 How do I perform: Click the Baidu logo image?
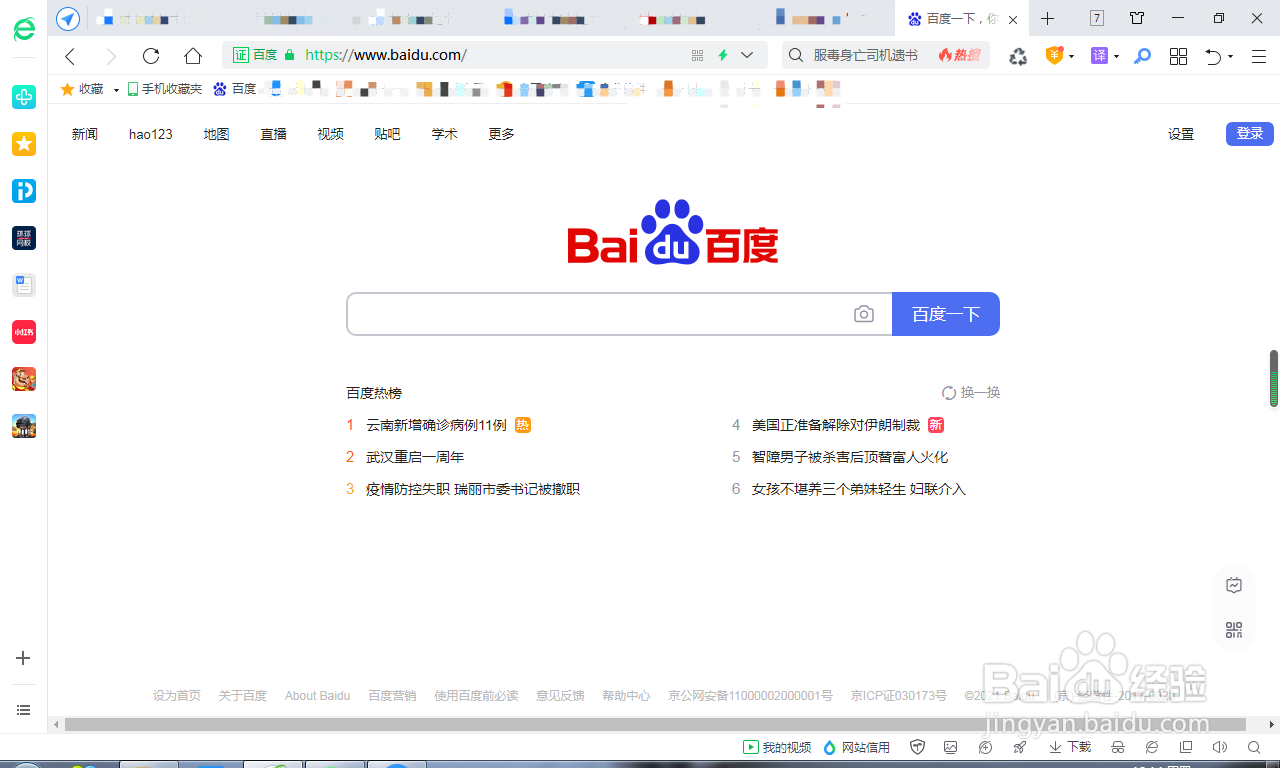[673, 232]
